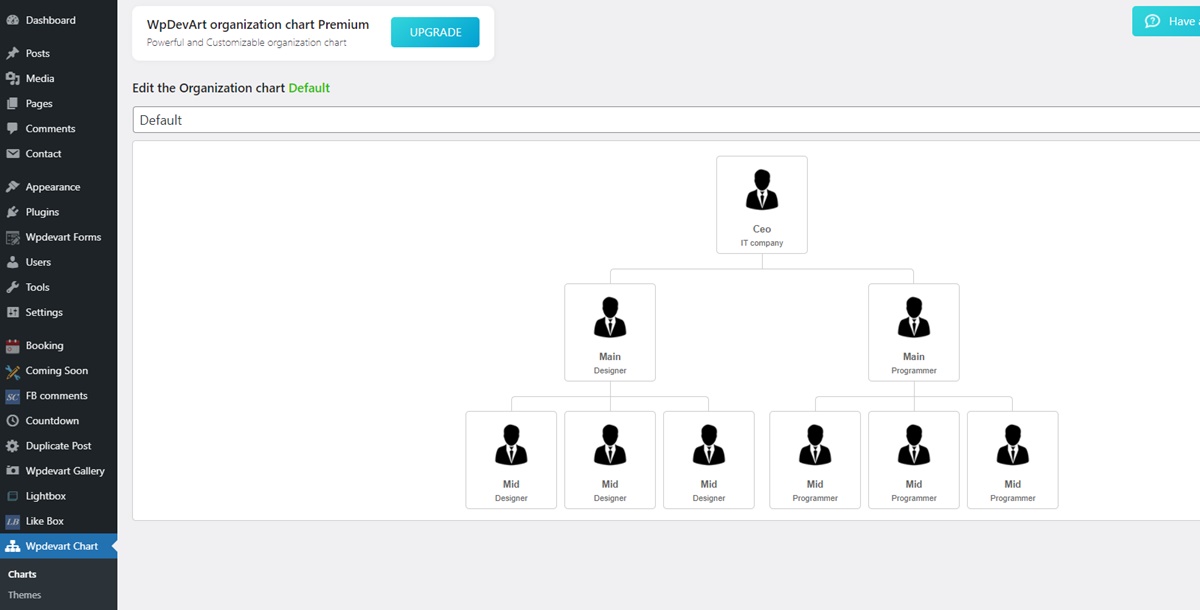Select the Themes submenu link

[x=25, y=595]
